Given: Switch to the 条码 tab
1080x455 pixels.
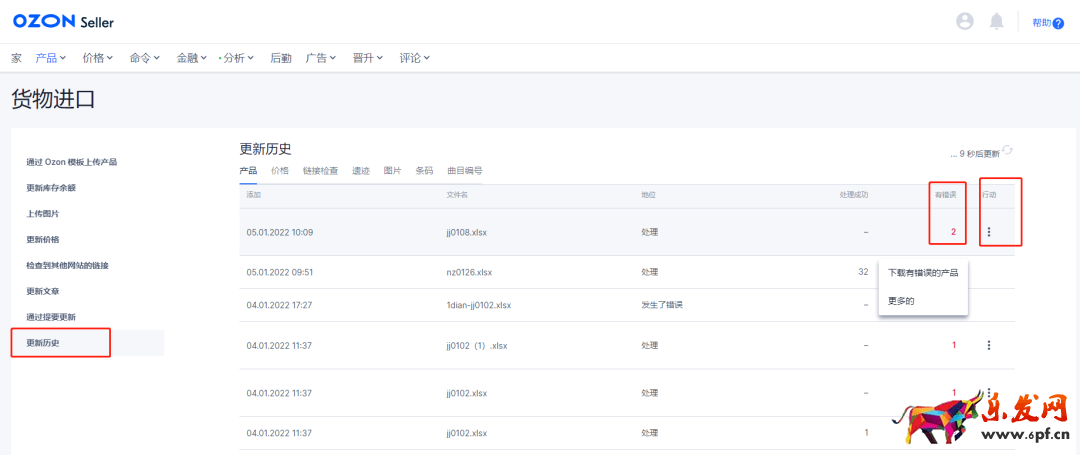Looking at the screenshot, I should point(424,171).
